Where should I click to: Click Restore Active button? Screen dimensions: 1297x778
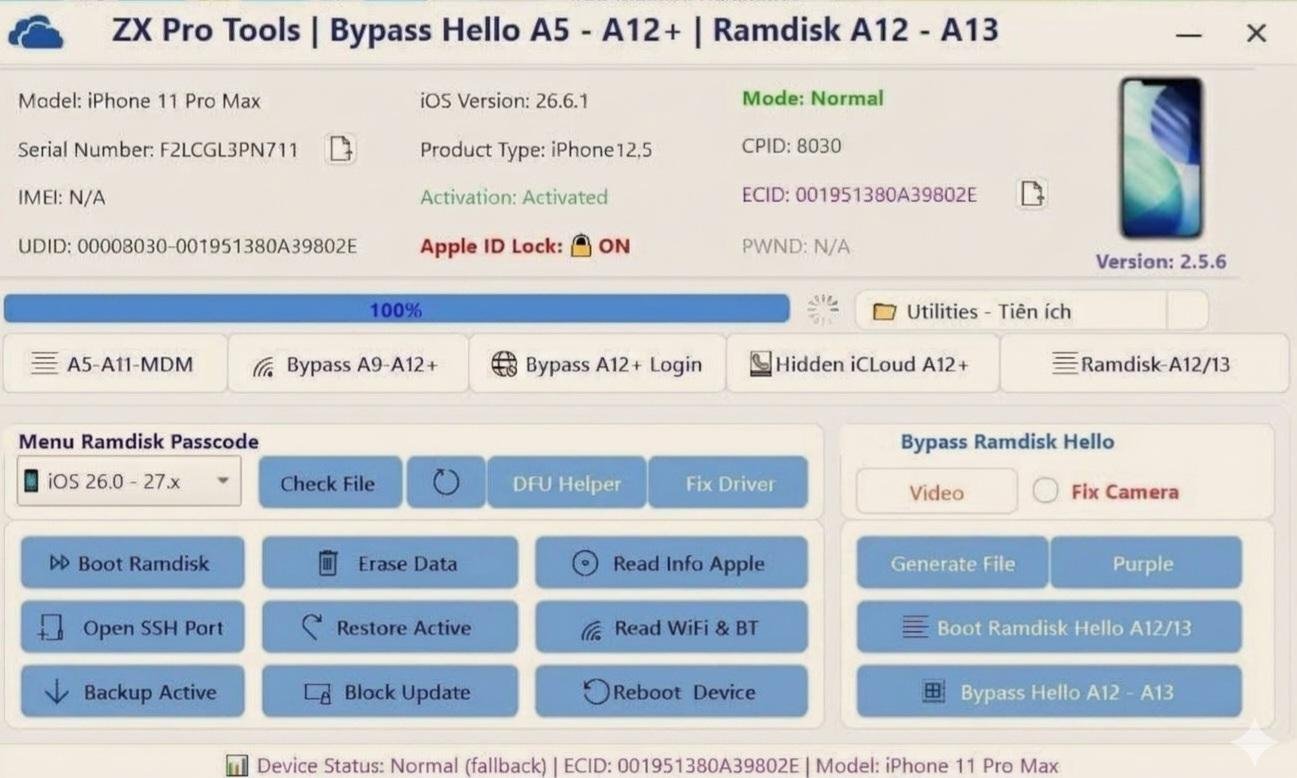click(x=390, y=627)
